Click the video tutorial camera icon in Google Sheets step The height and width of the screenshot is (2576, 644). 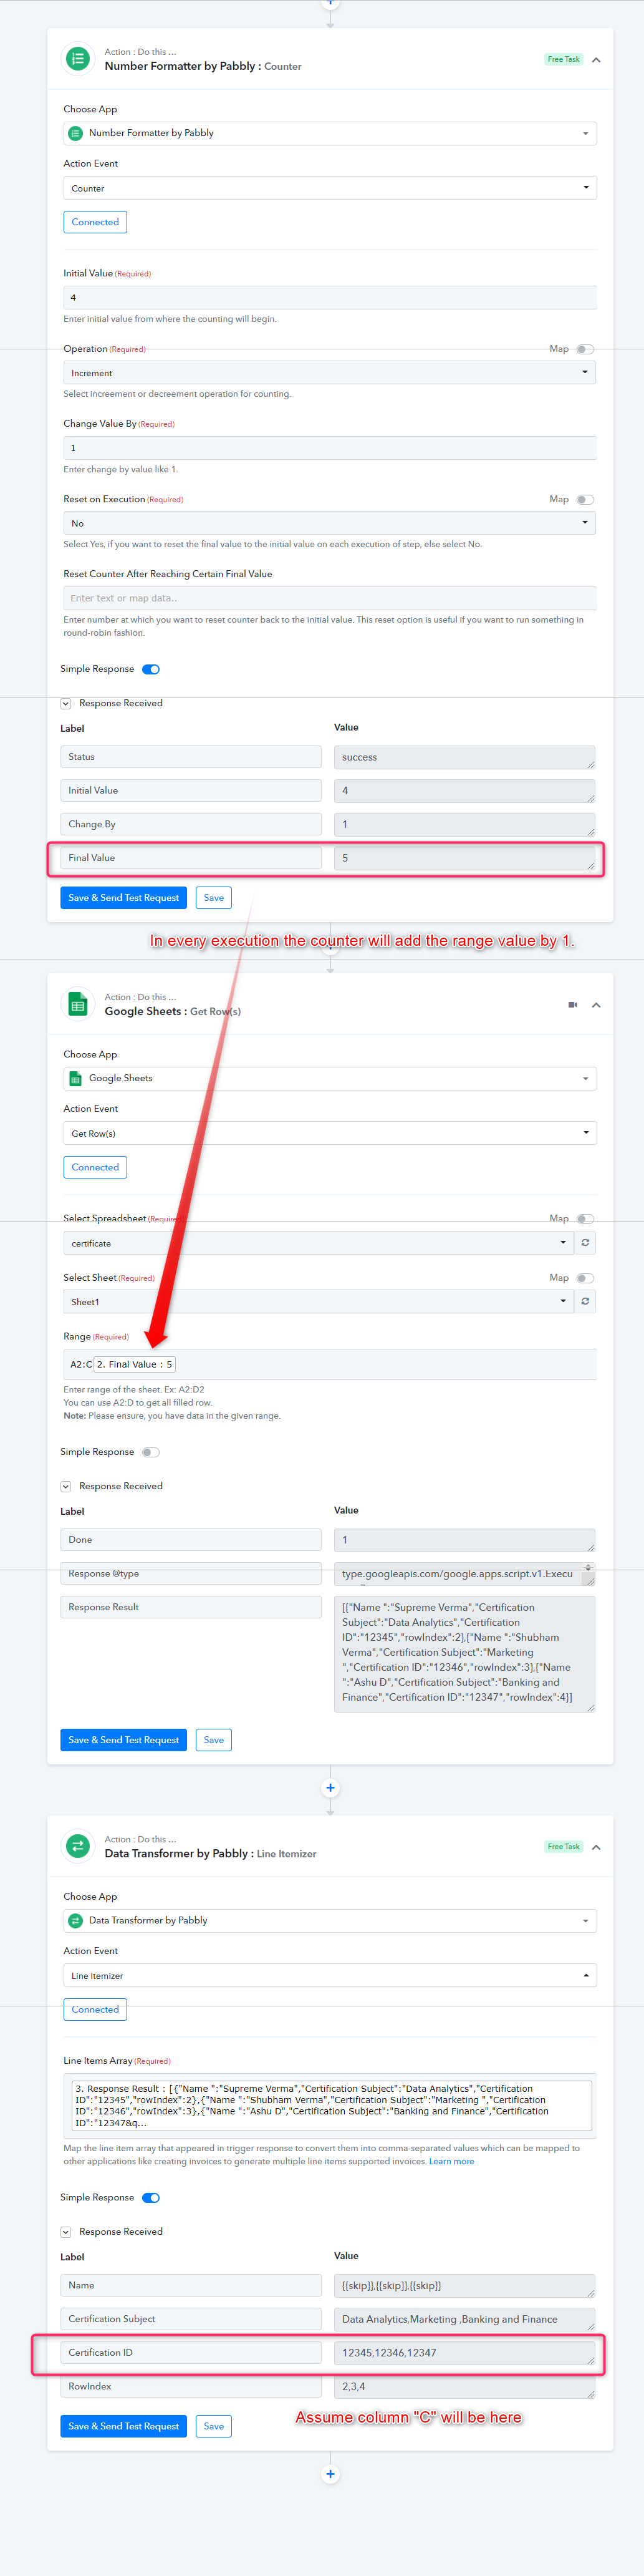573,1005
